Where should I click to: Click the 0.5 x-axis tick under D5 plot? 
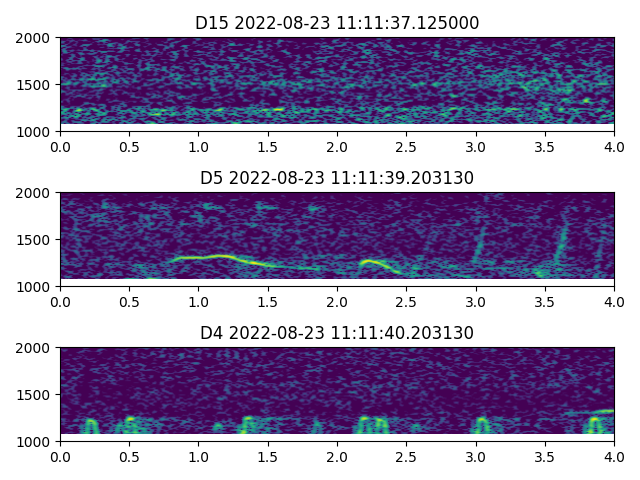(129, 301)
